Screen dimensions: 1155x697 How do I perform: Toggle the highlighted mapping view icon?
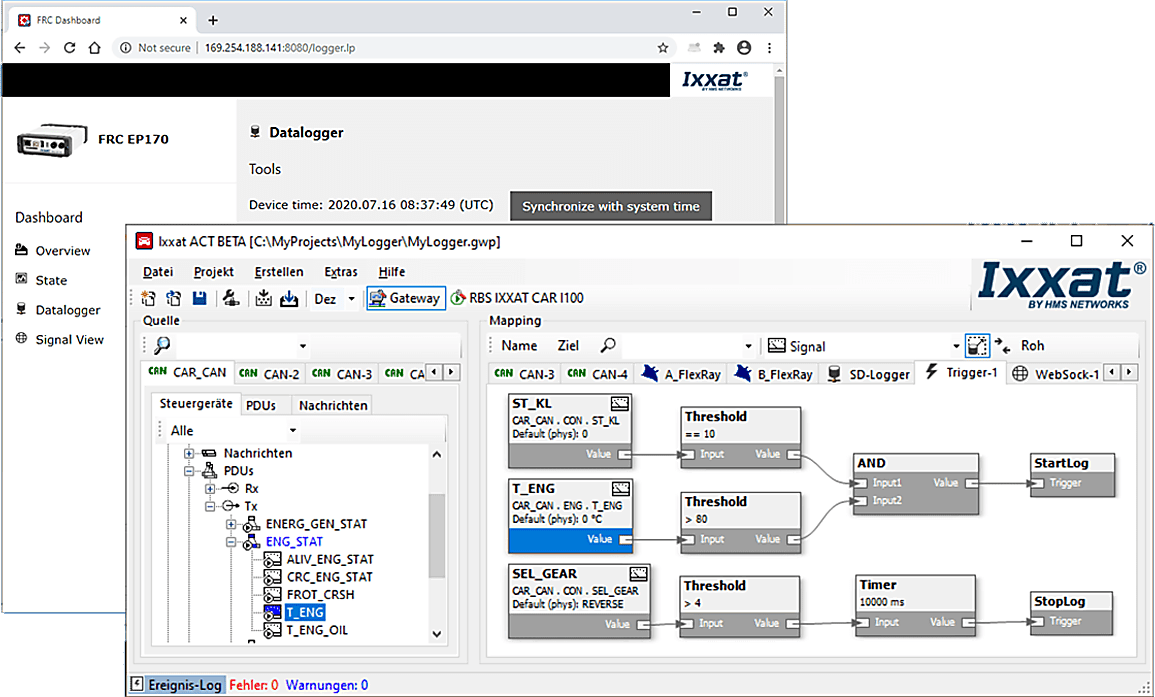[977, 346]
